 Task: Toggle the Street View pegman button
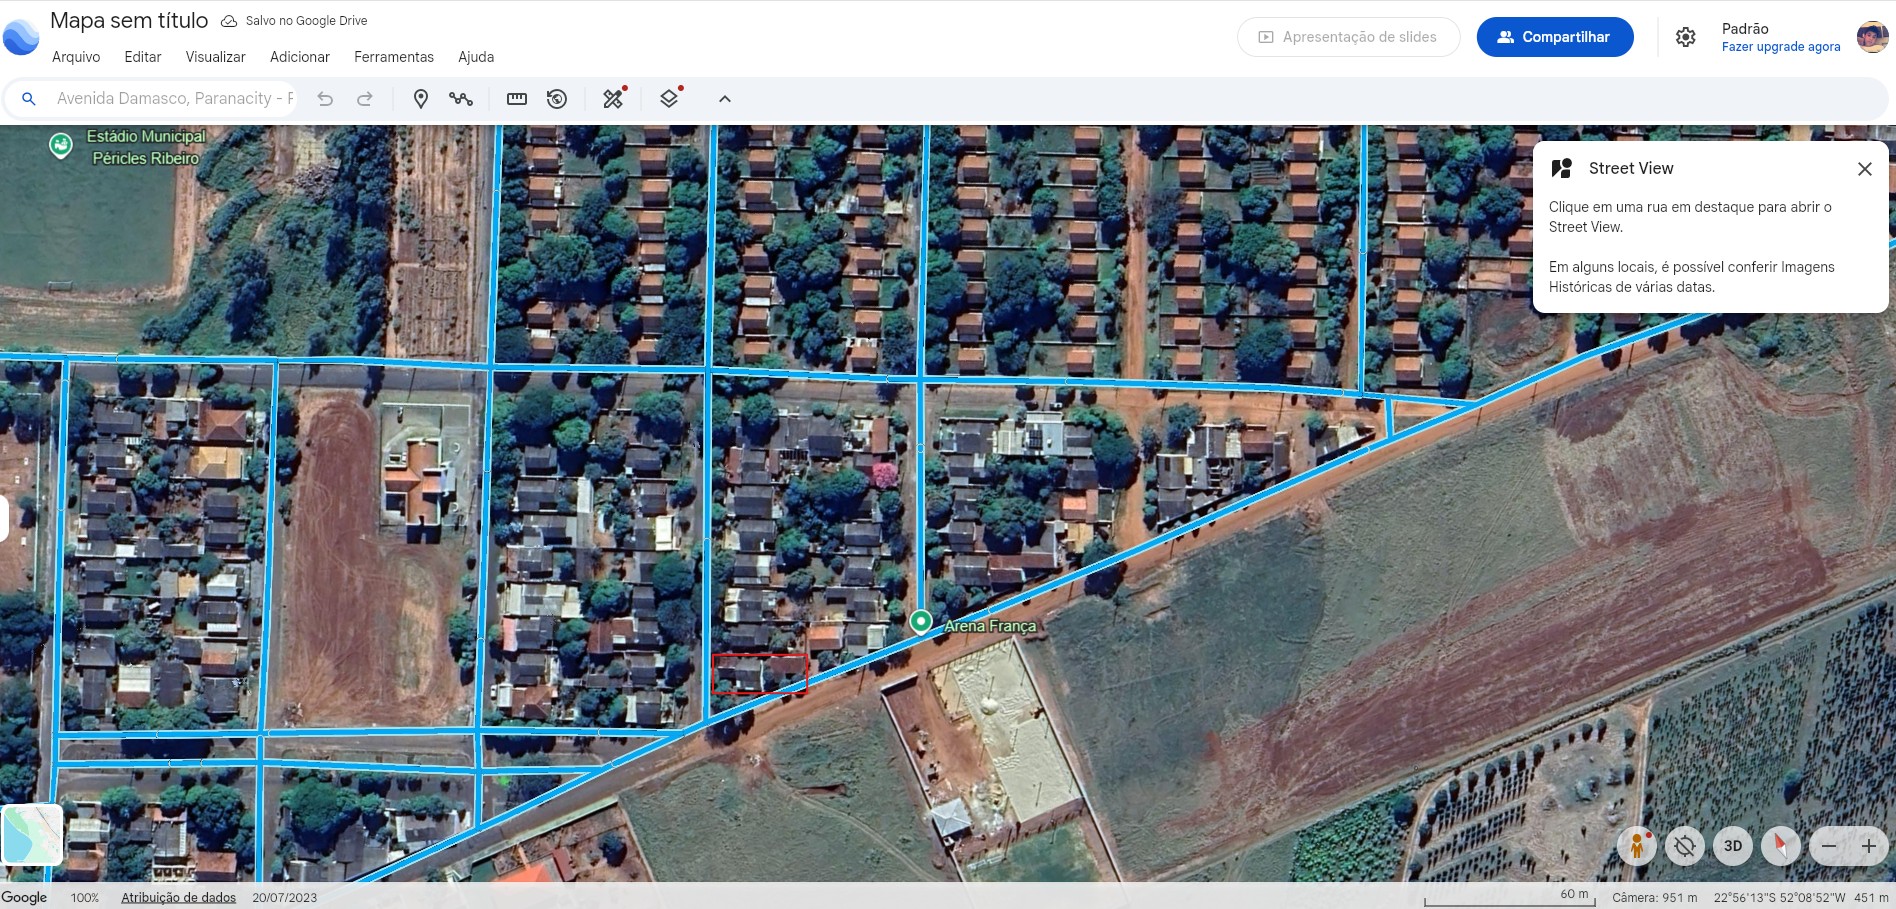(1637, 846)
